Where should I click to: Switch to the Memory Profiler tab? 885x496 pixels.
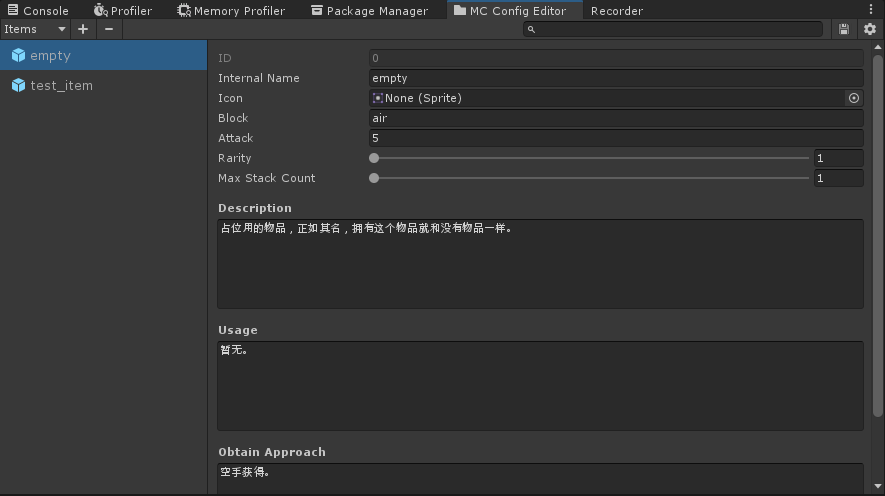click(x=231, y=11)
